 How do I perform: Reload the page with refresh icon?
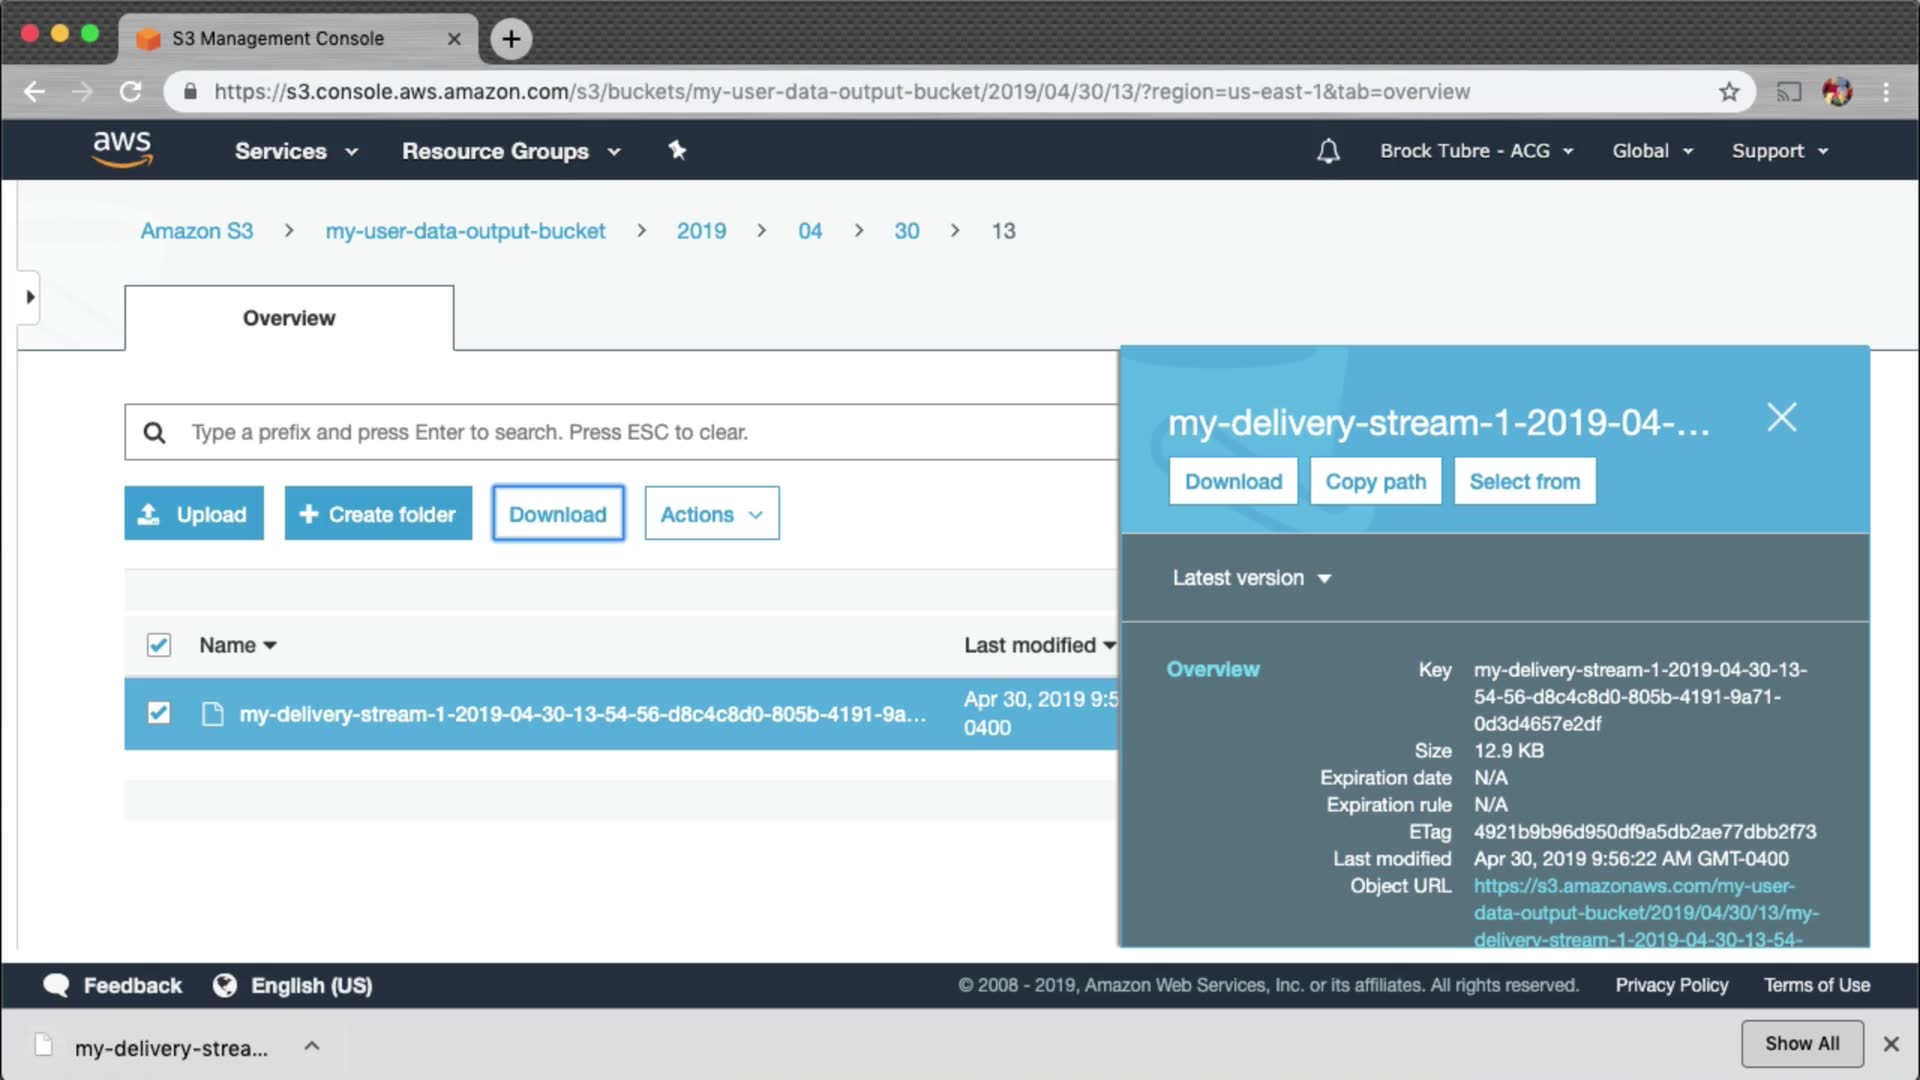131,92
